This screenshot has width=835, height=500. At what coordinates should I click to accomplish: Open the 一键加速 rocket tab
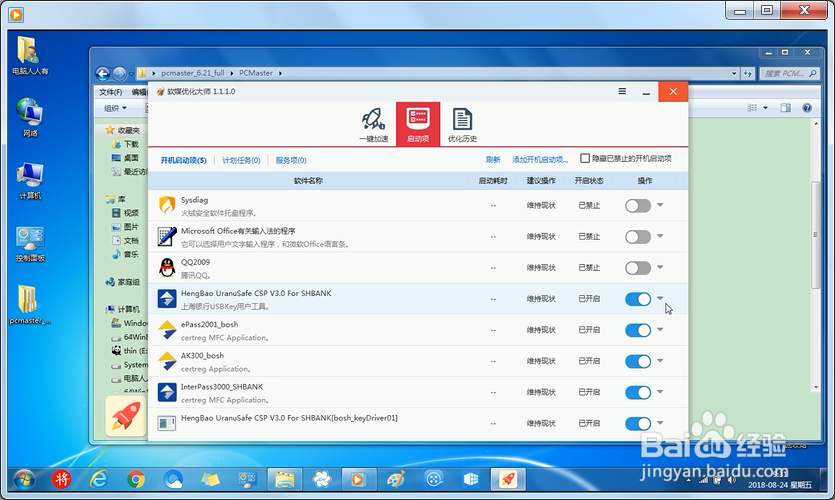pos(373,125)
